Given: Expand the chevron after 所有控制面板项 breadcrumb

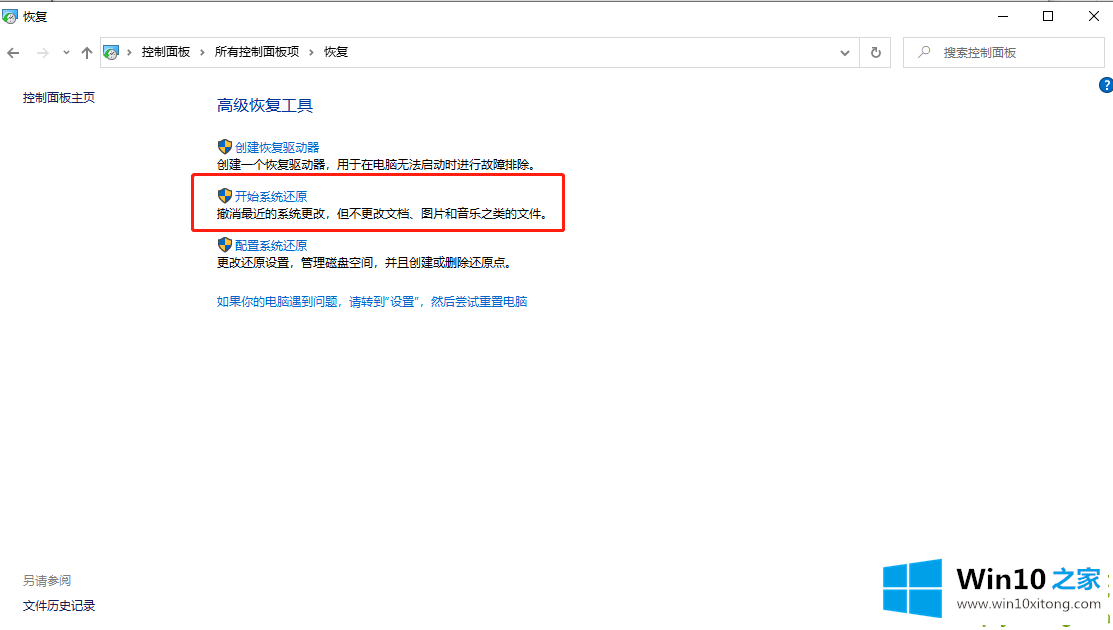Looking at the screenshot, I should (311, 52).
